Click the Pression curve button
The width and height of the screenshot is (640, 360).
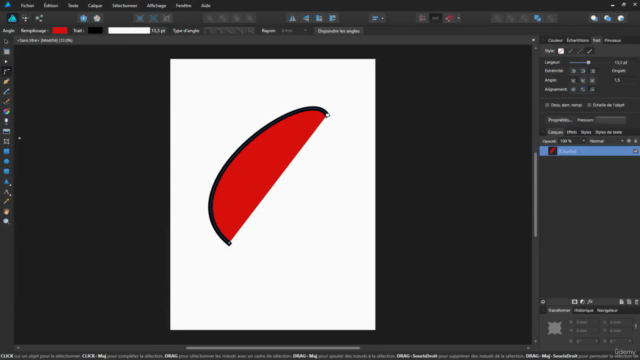pos(611,120)
